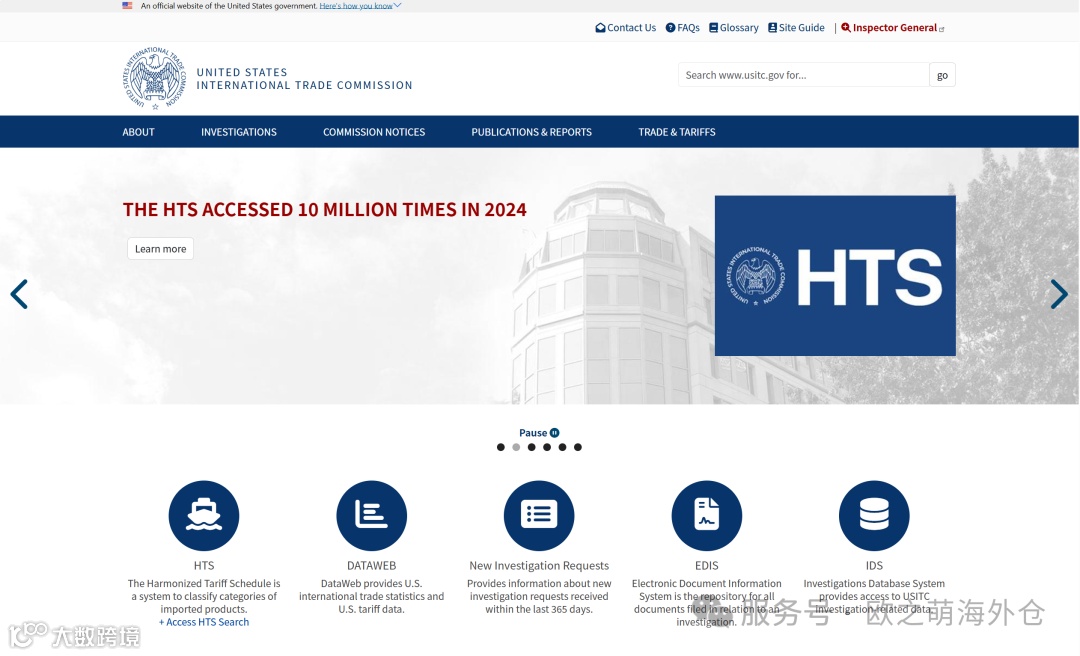Open the DATAWEB chart circle icon

coord(371,515)
